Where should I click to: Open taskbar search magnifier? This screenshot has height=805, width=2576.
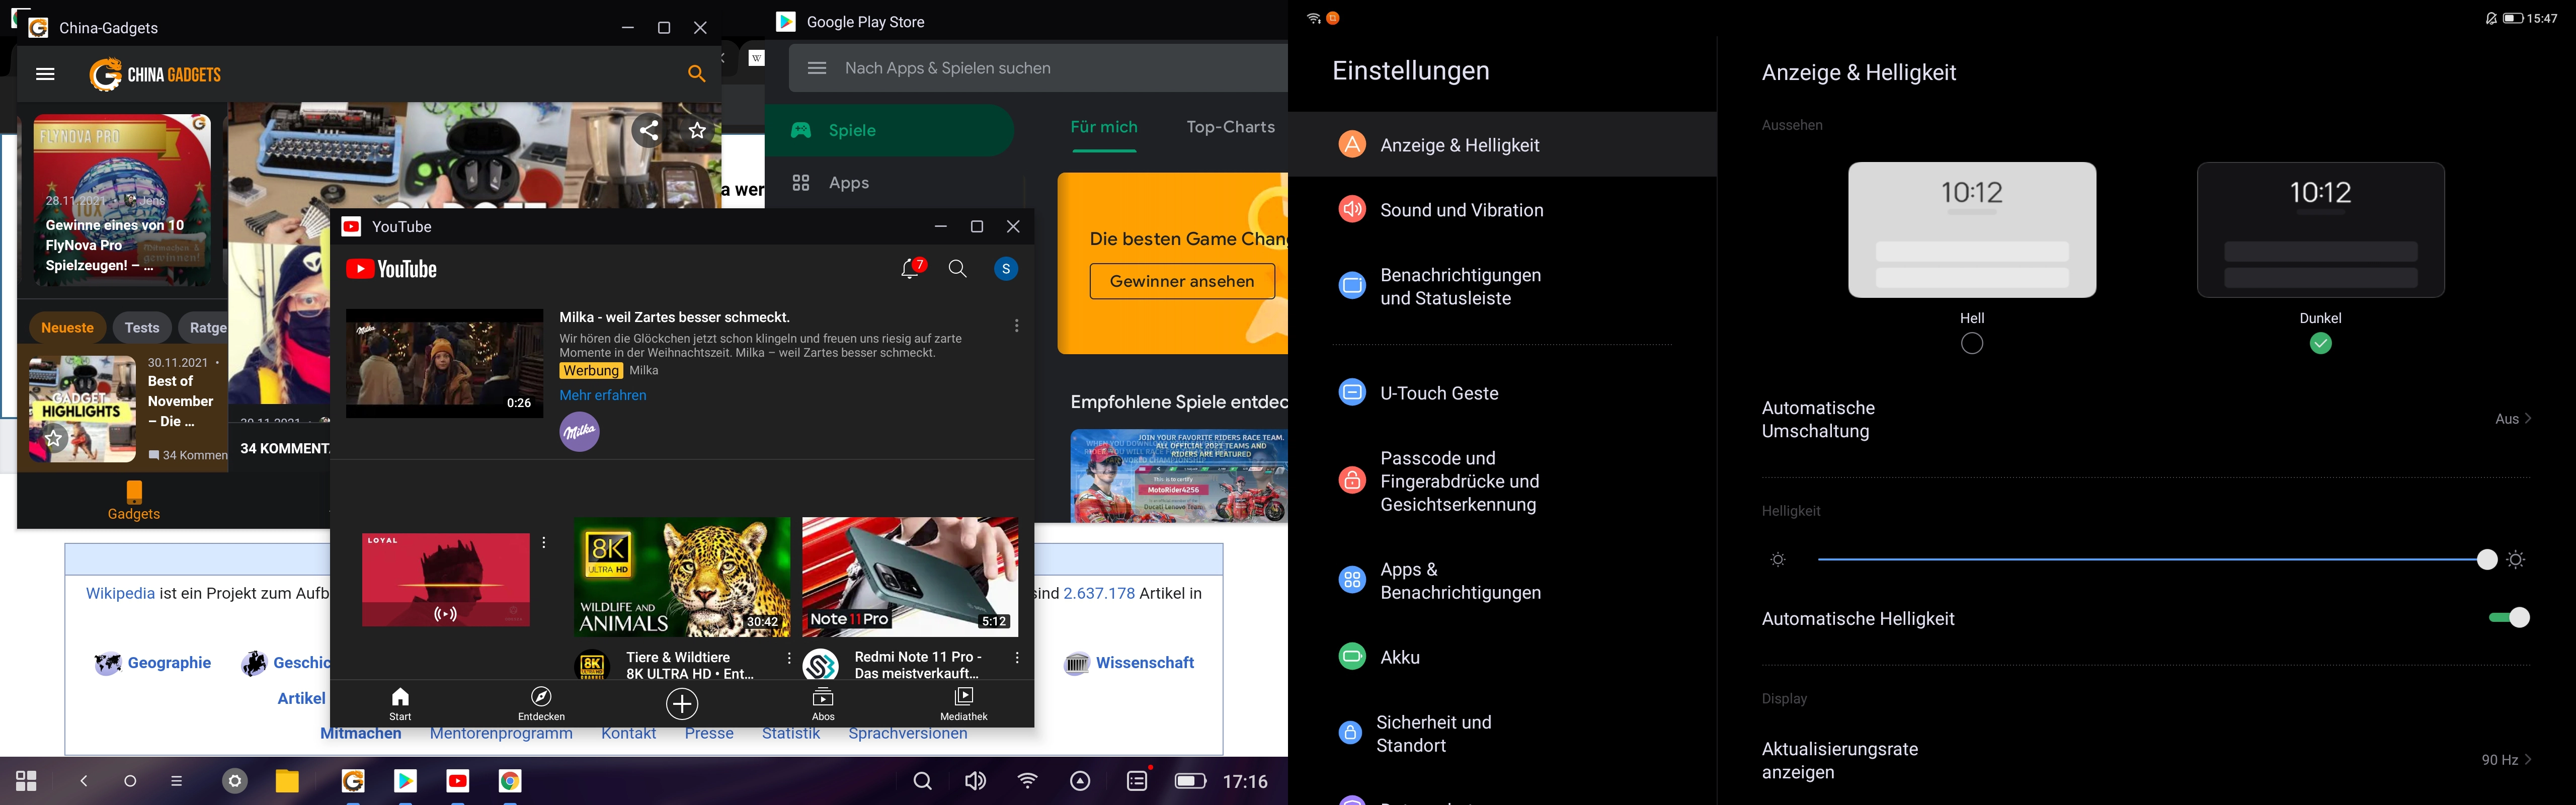pos(923,781)
